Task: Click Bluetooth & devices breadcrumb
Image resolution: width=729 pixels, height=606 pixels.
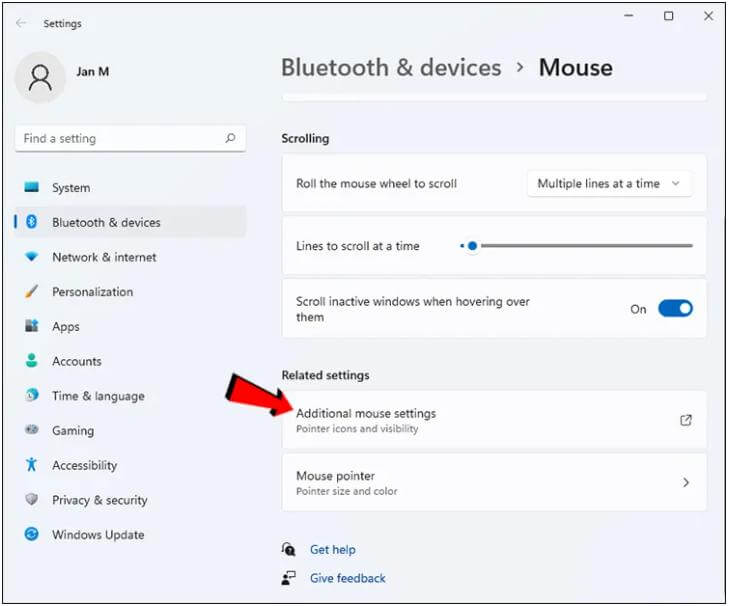Action: click(391, 67)
